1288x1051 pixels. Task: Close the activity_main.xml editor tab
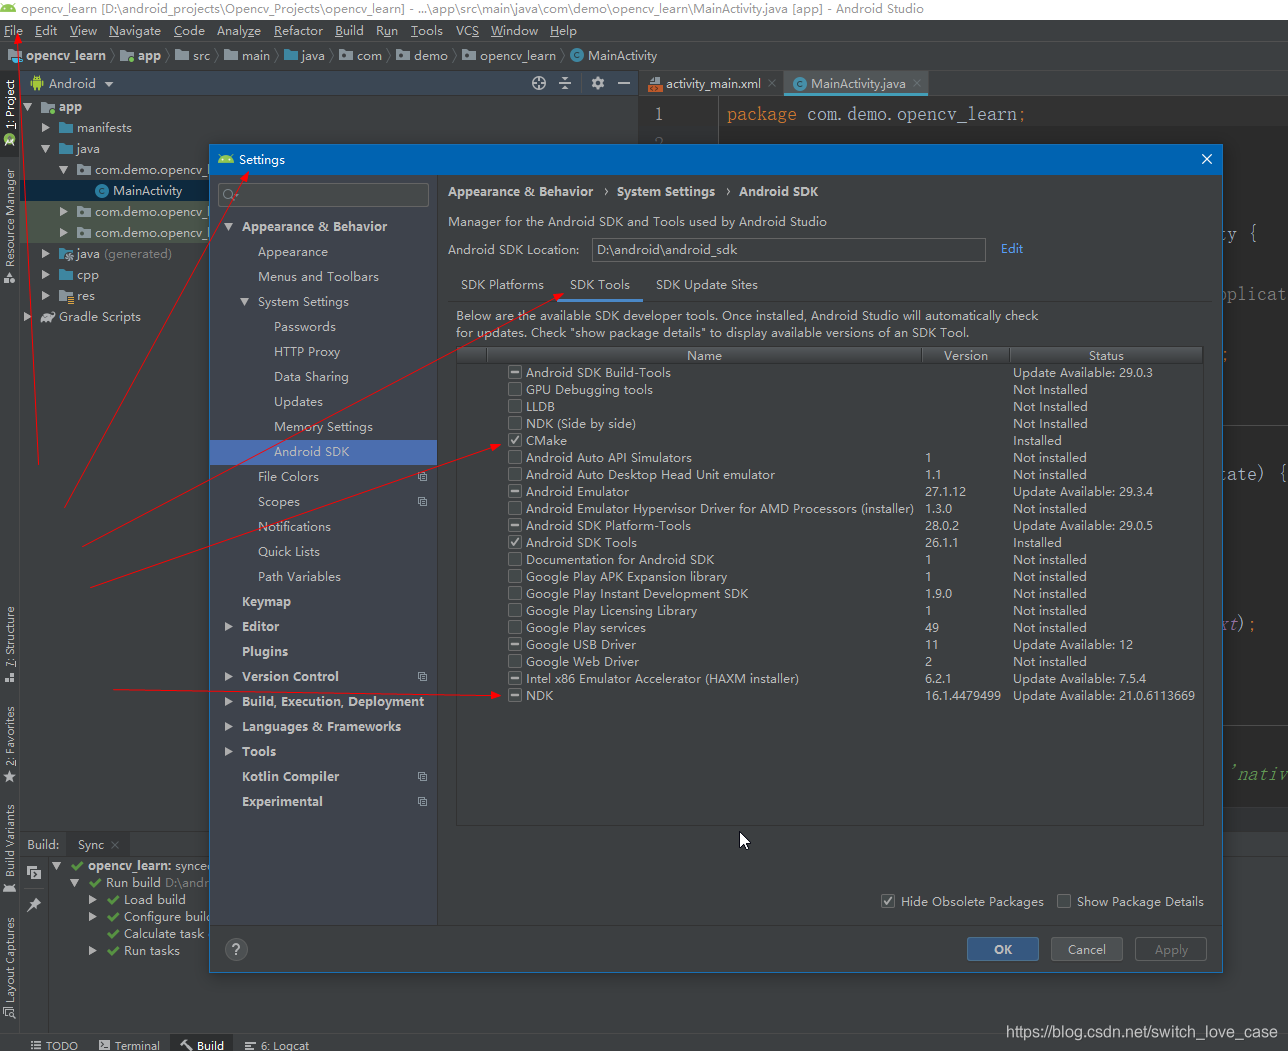tap(772, 83)
